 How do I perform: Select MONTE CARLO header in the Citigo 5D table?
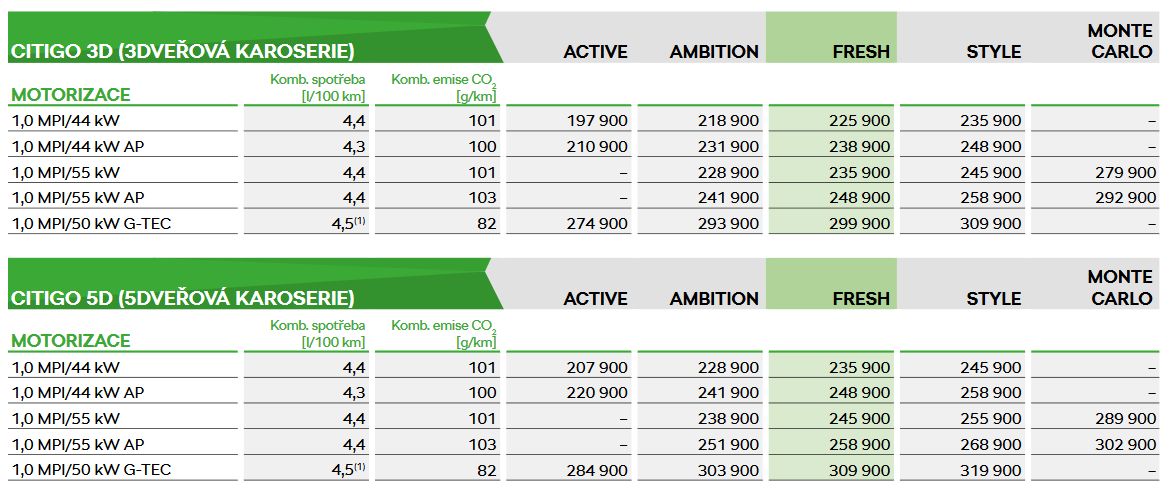coord(1121,289)
